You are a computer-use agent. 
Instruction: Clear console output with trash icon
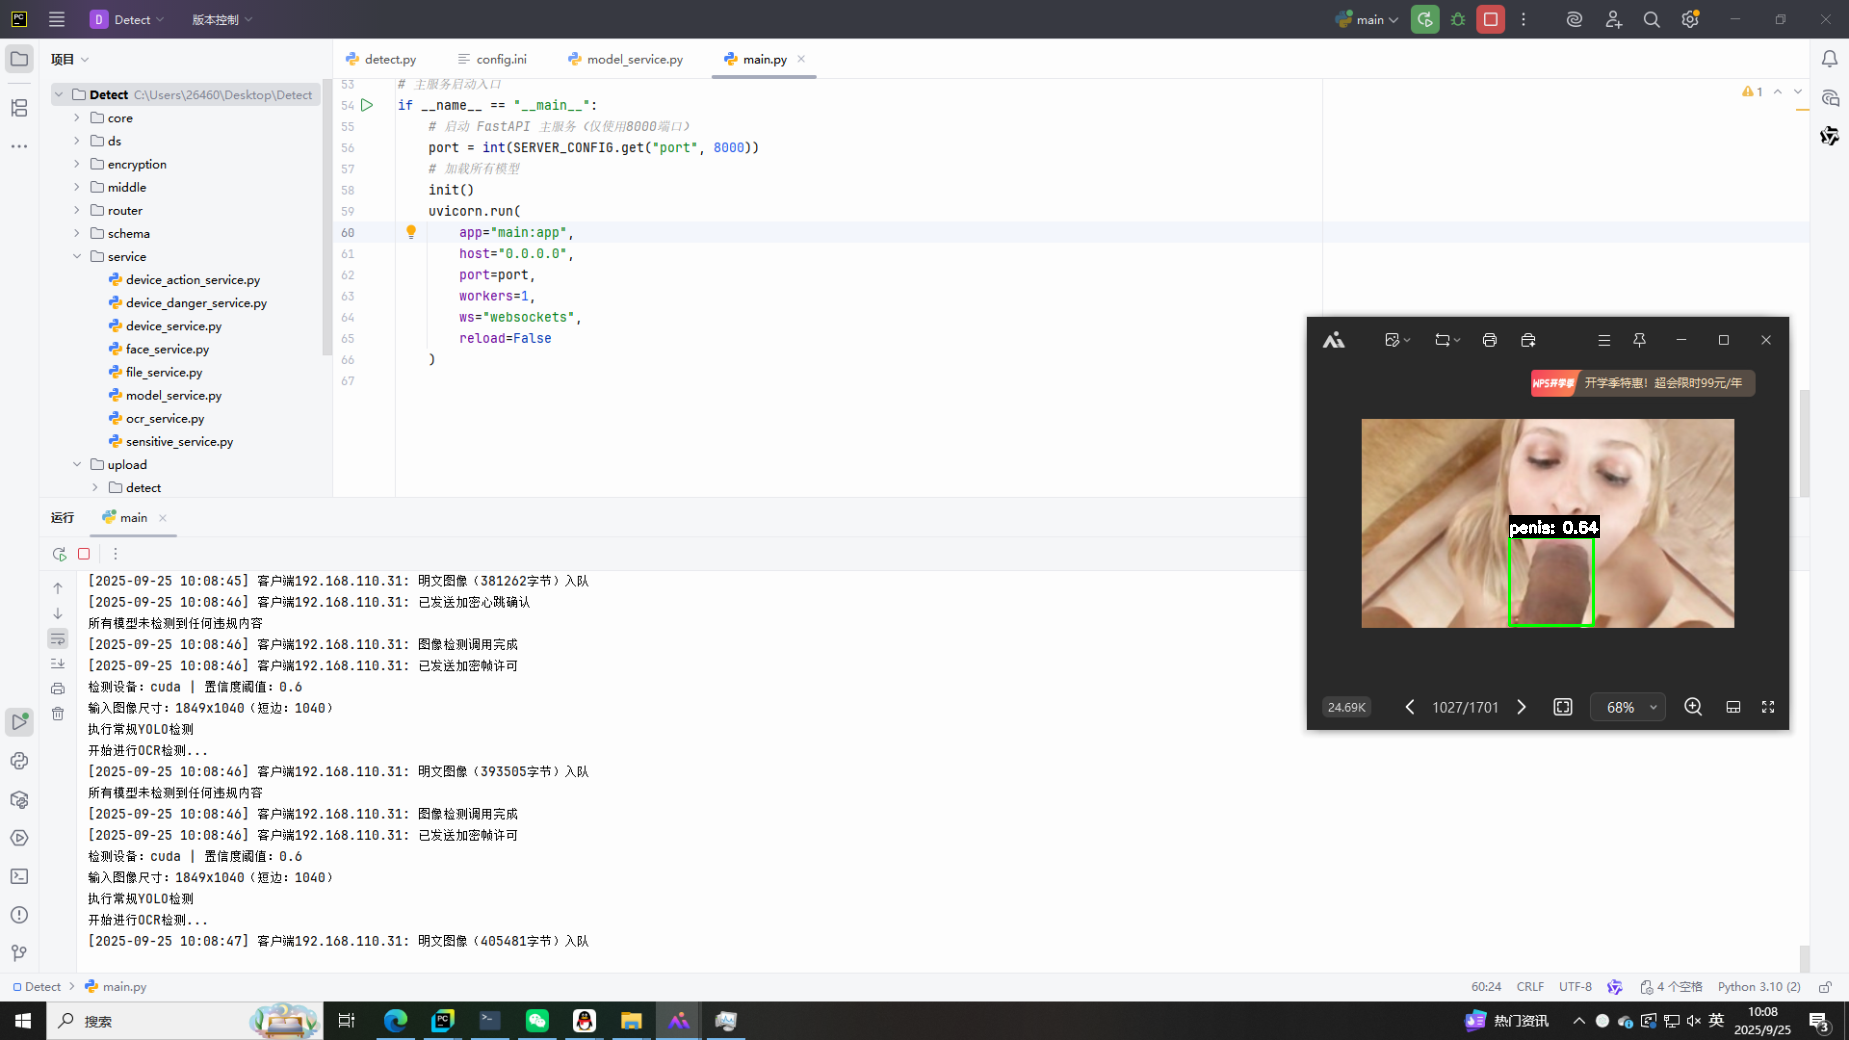58,714
